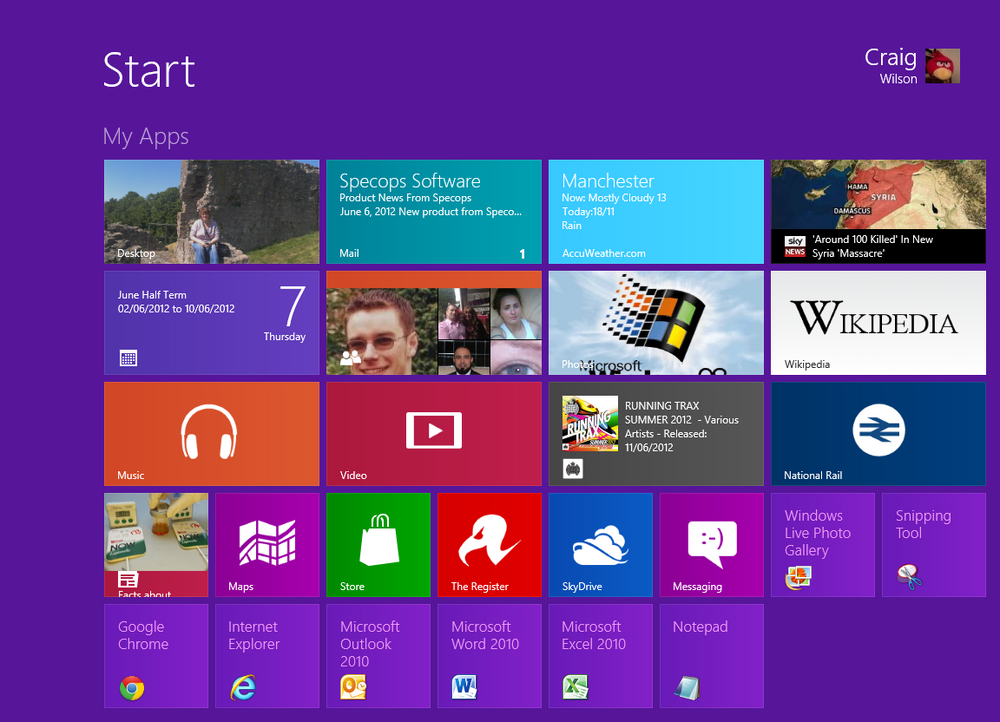
Task: Open the Calendar tile showing Thursday 7
Action: [x=212, y=323]
